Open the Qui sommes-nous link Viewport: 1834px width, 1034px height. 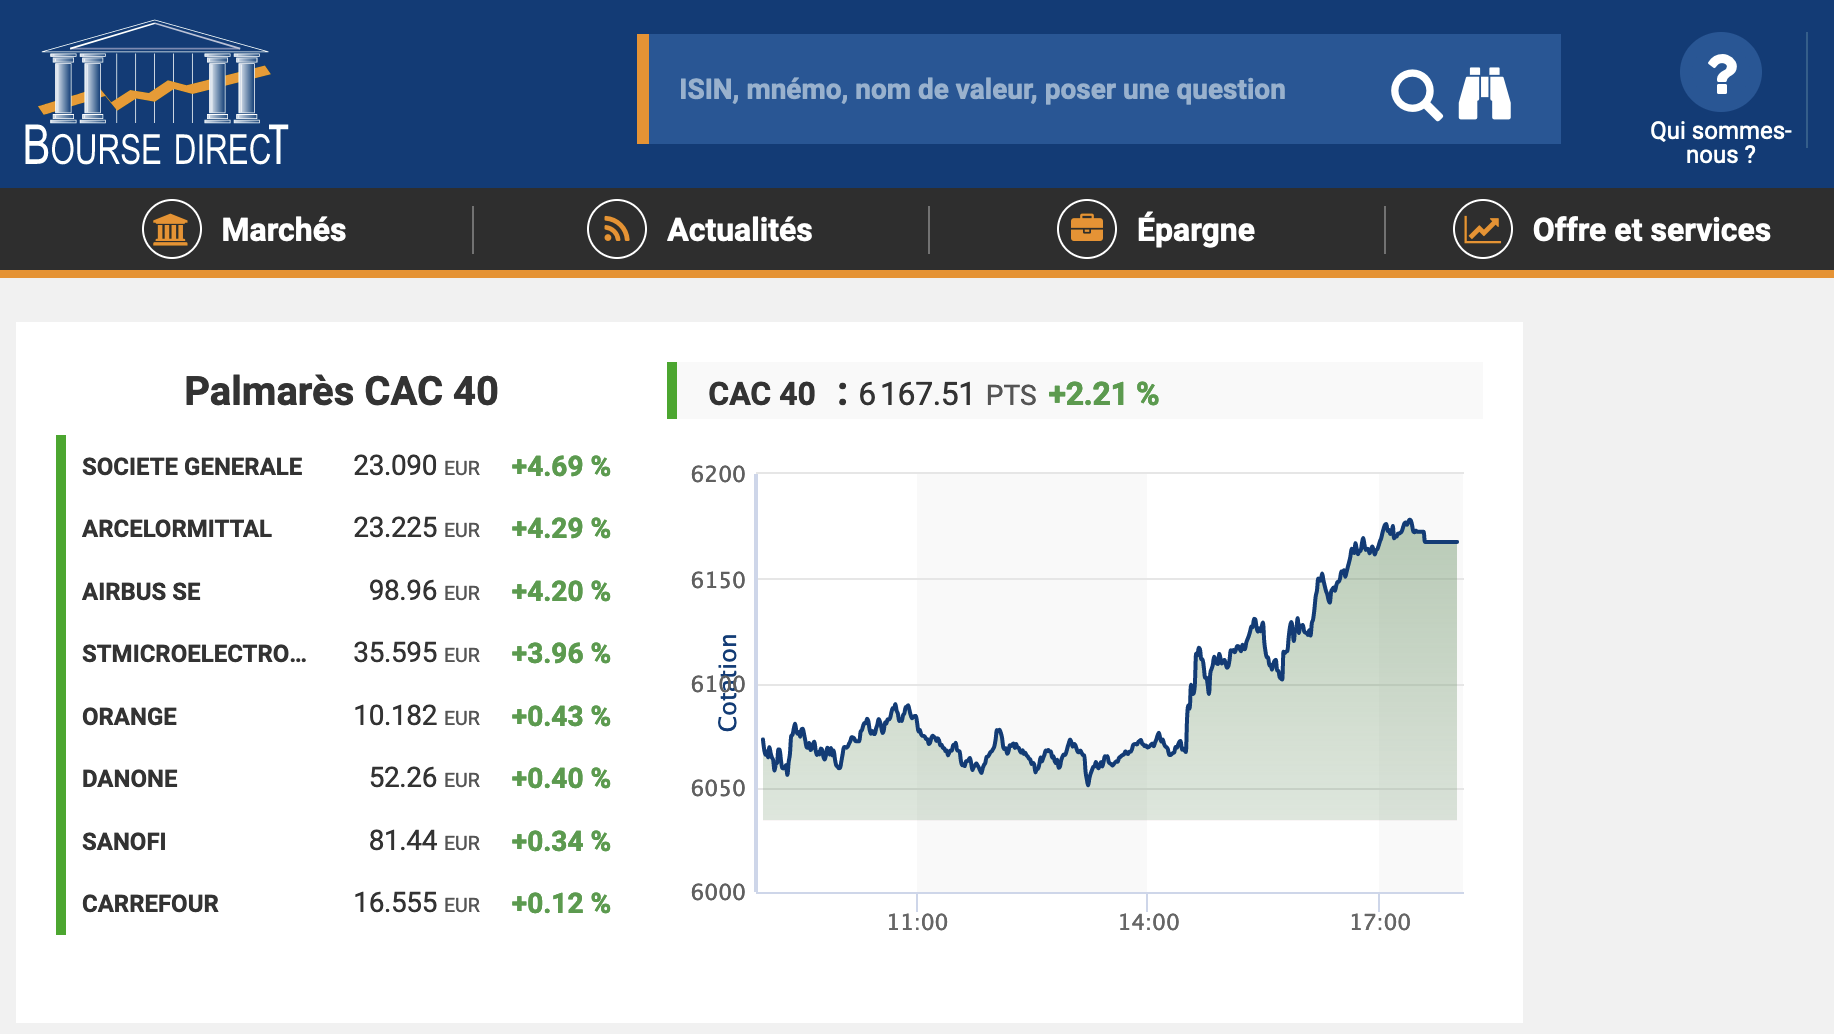point(1720,143)
